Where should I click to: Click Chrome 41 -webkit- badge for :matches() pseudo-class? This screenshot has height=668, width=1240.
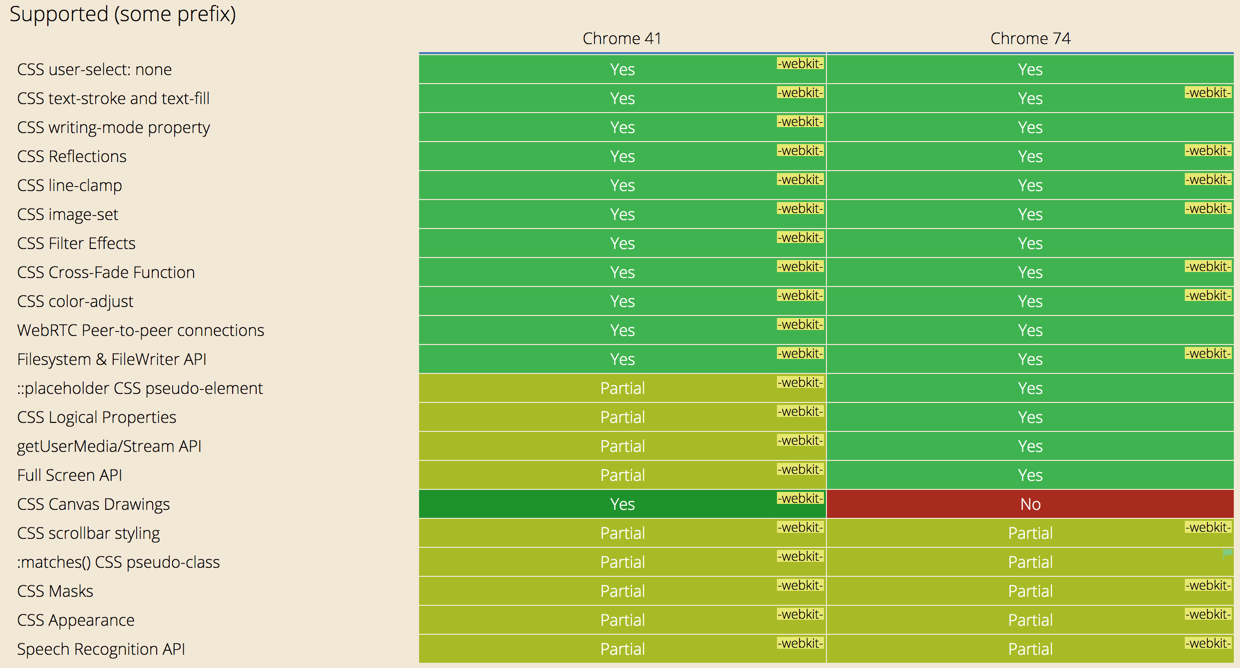(800, 557)
